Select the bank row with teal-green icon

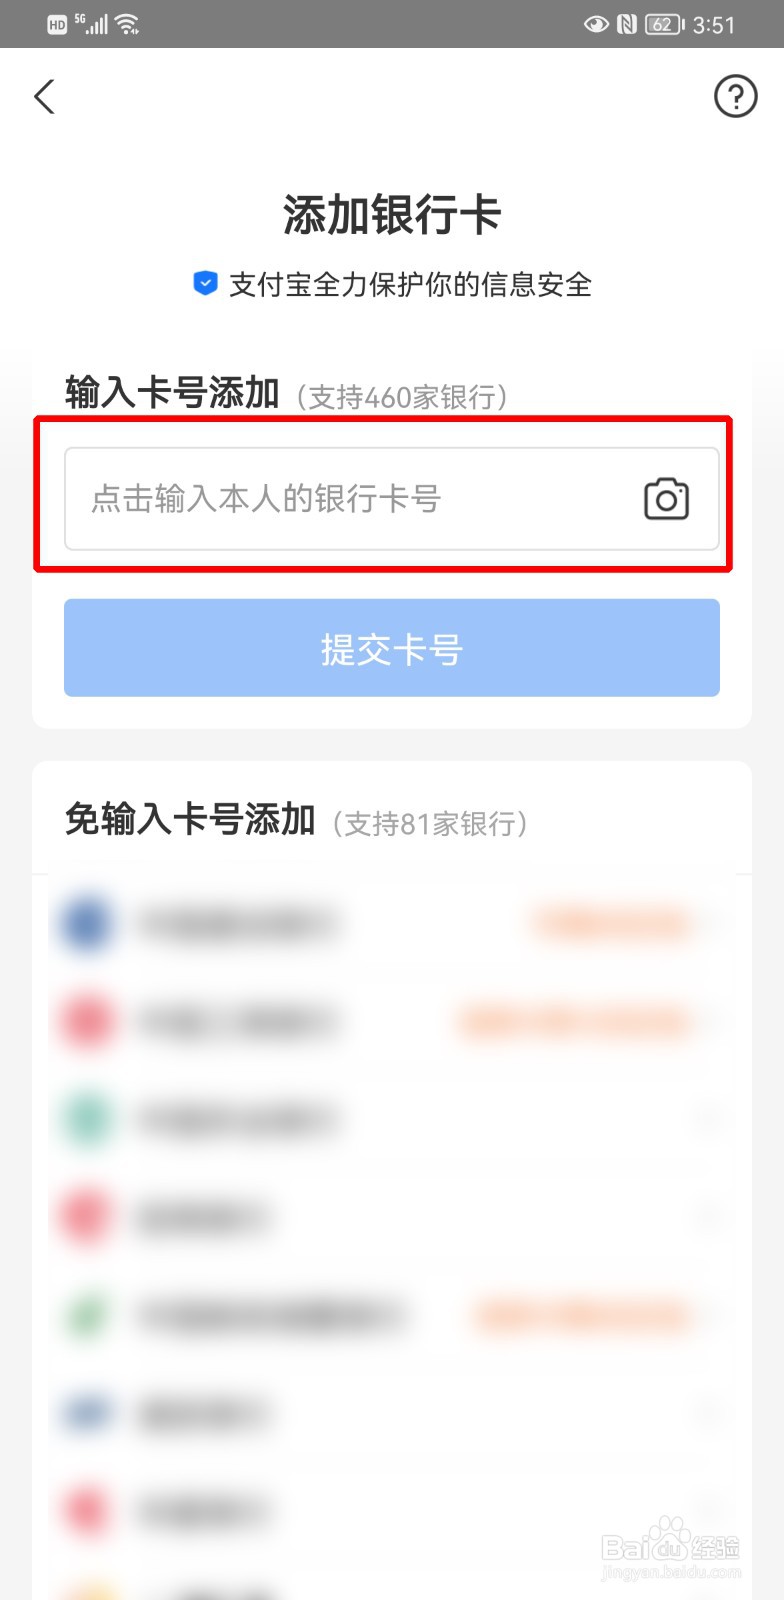[x=392, y=1120]
